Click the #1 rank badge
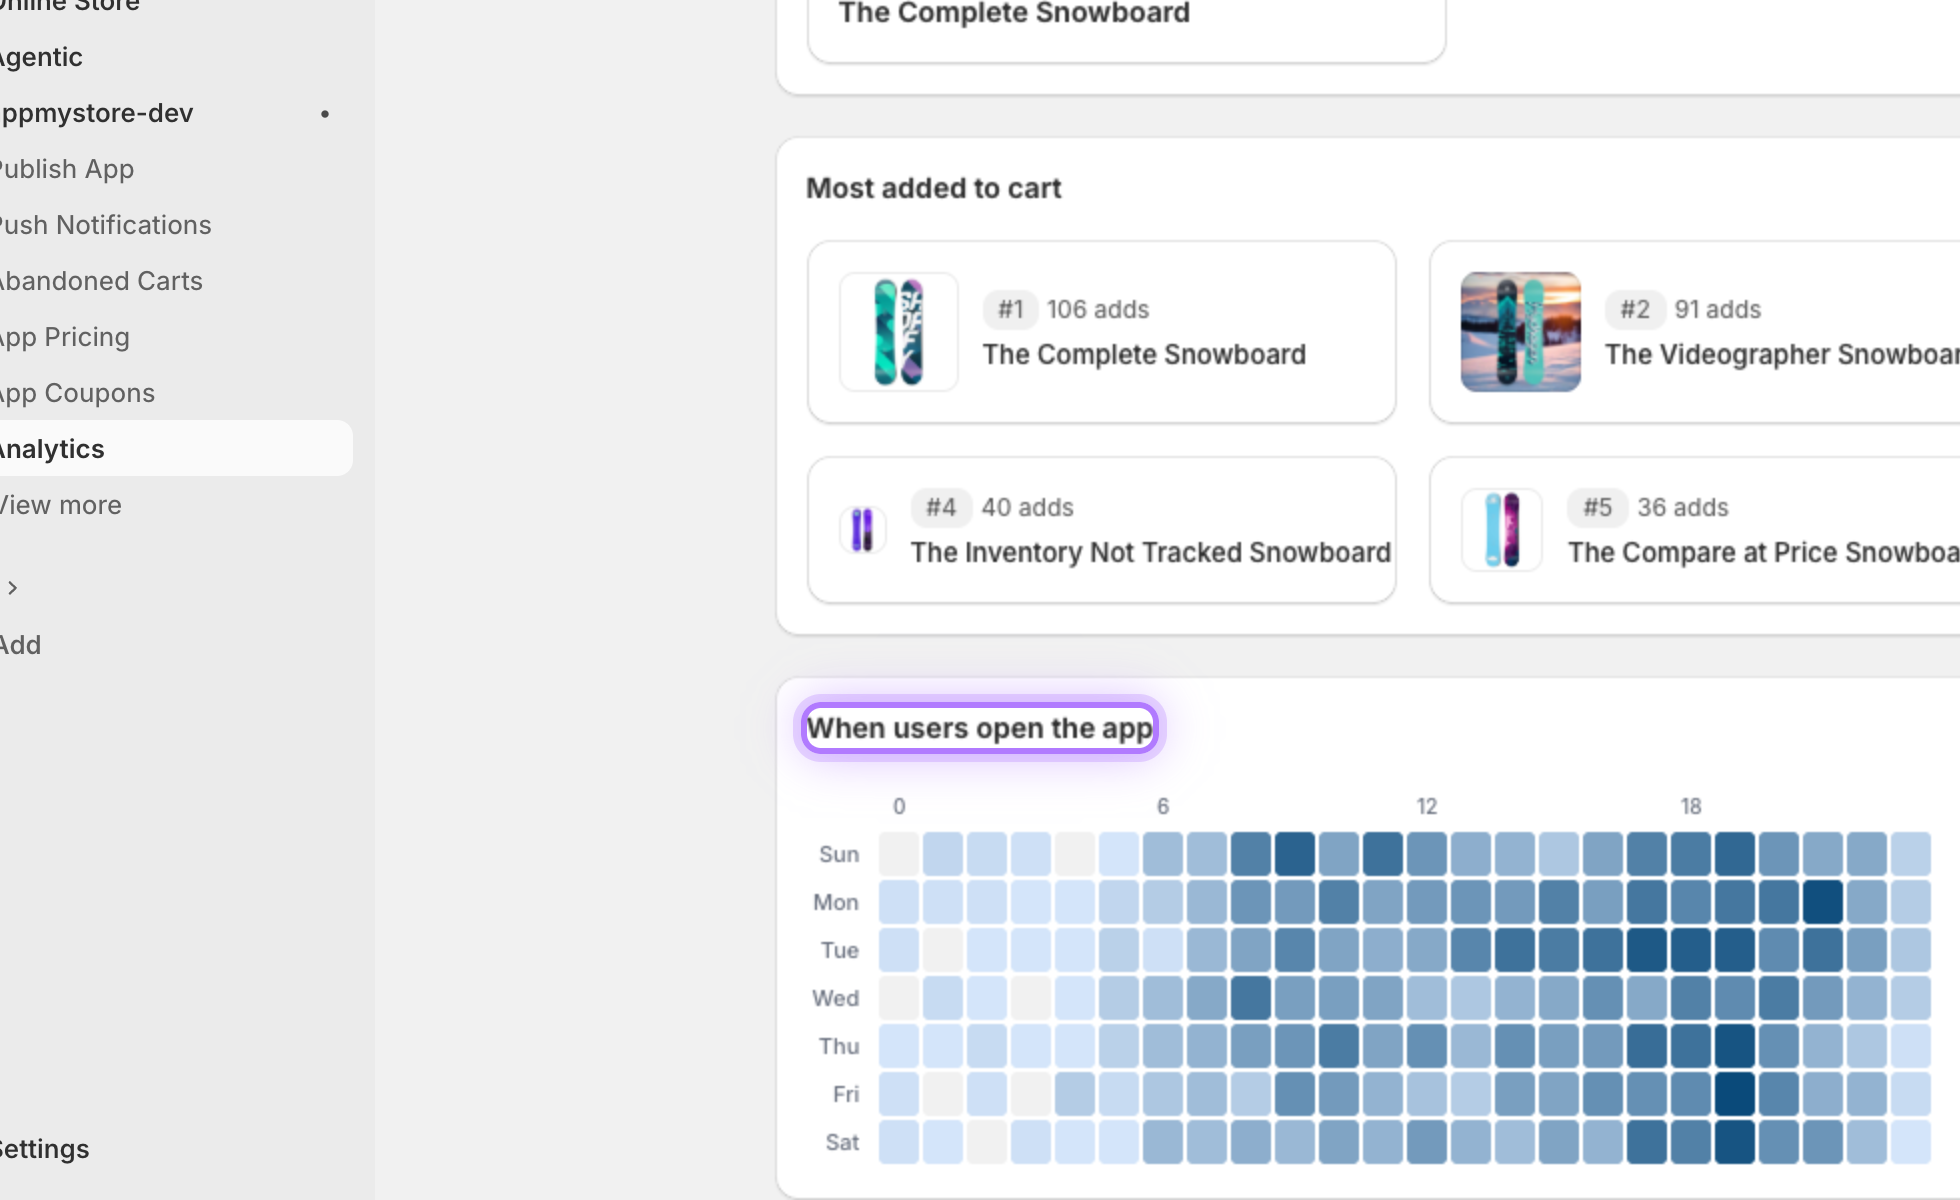The image size is (1960, 1200). (x=1010, y=310)
